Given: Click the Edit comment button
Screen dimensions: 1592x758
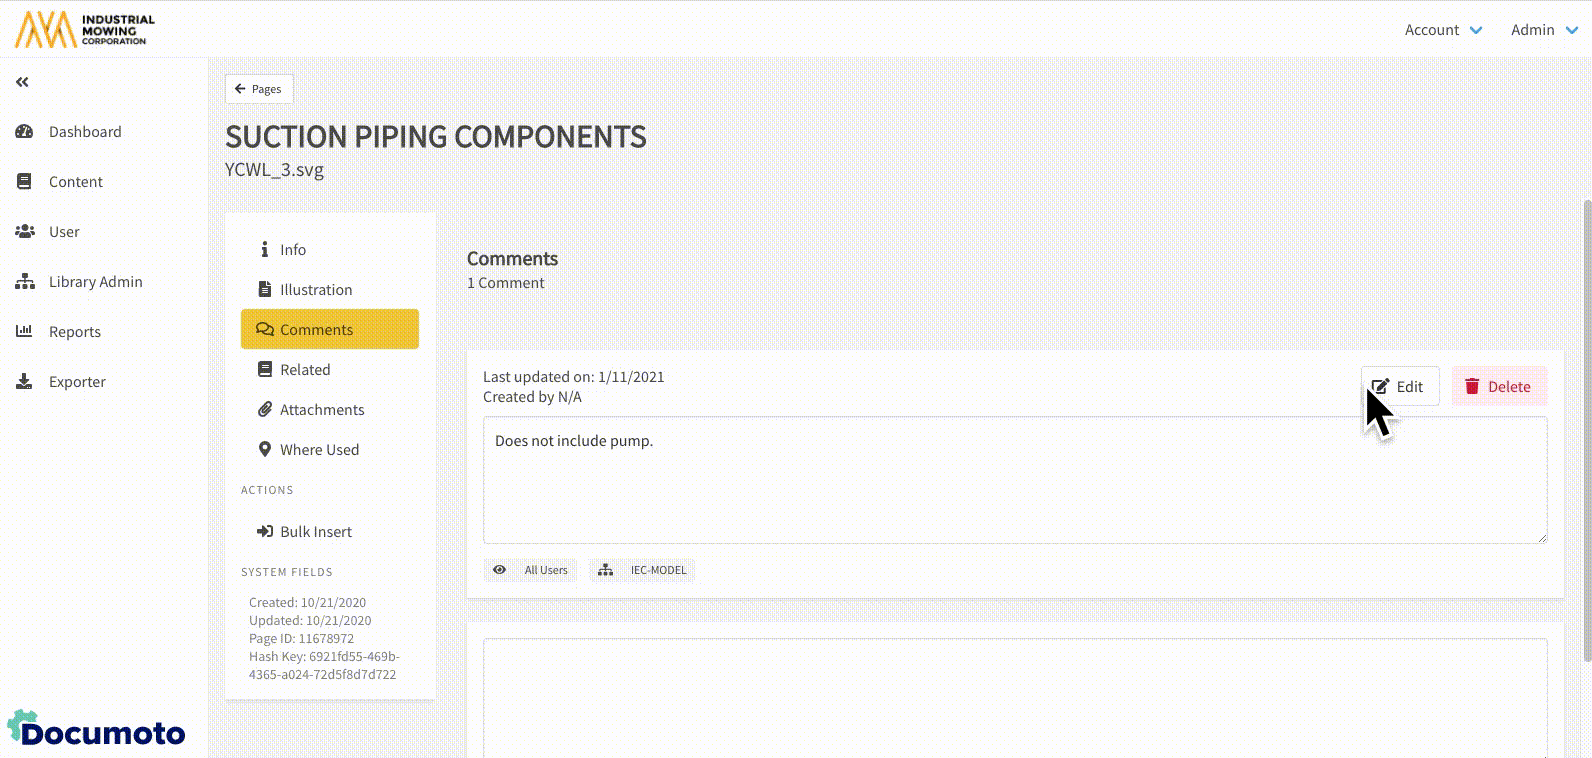Looking at the screenshot, I should [x=1399, y=387].
